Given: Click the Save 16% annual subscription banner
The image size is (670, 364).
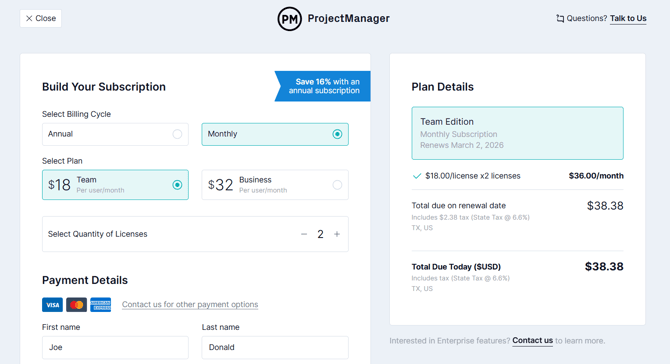Looking at the screenshot, I should (323, 86).
